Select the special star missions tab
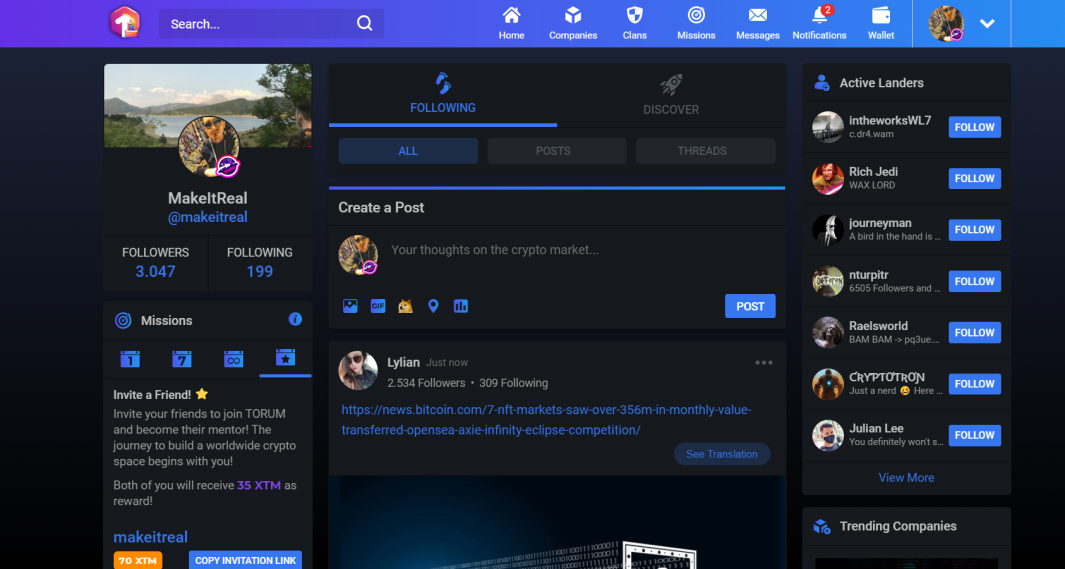This screenshot has width=1065, height=569. tap(285, 359)
